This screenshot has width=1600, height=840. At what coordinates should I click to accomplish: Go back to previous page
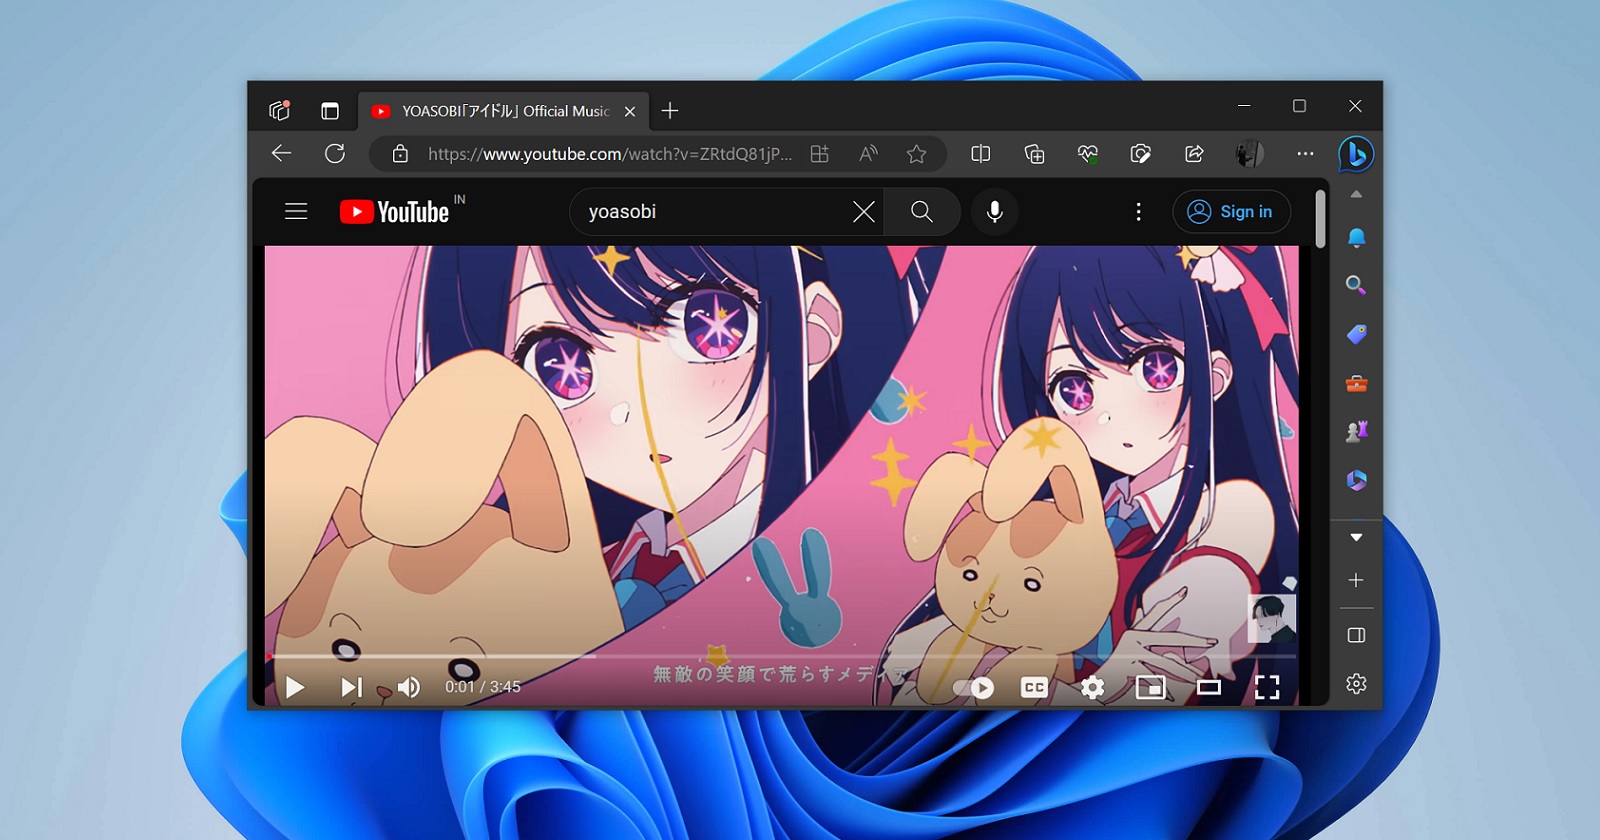(x=282, y=153)
